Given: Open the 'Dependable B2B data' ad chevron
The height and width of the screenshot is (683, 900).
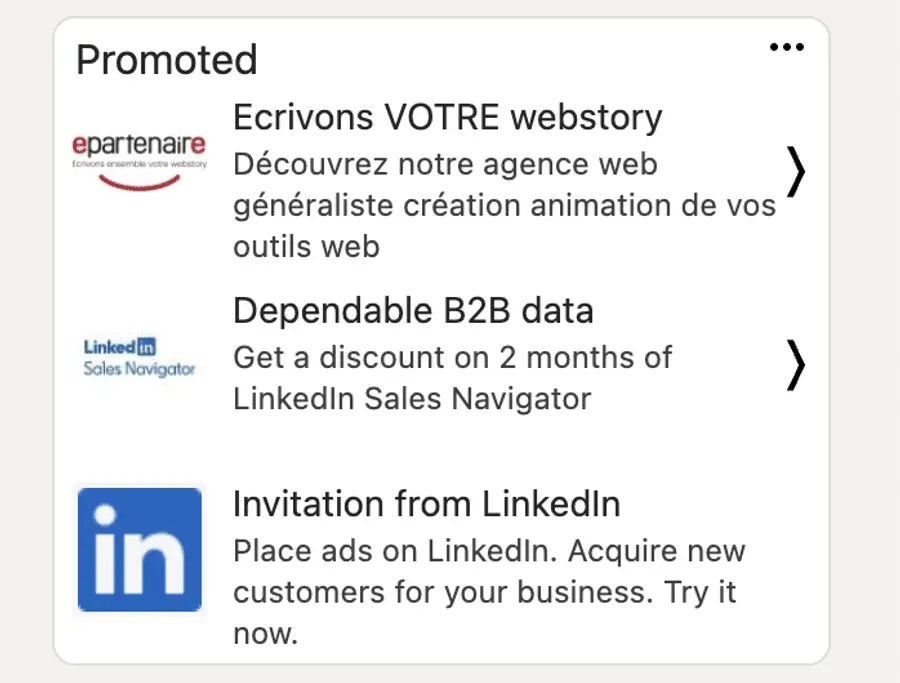Looking at the screenshot, I should [x=797, y=366].
